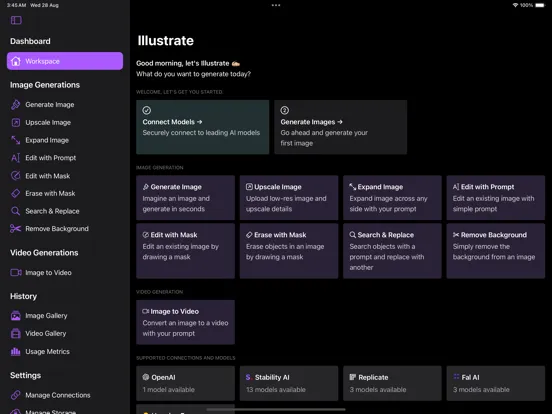The width and height of the screenshot is (552, 414).
Task: Click the Video Gallery icon in sidebar
Action: tap(15, 333)
